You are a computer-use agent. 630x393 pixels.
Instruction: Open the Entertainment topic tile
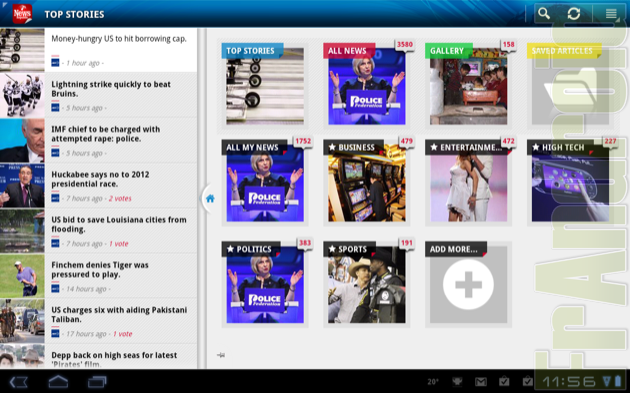pos(468,183)
